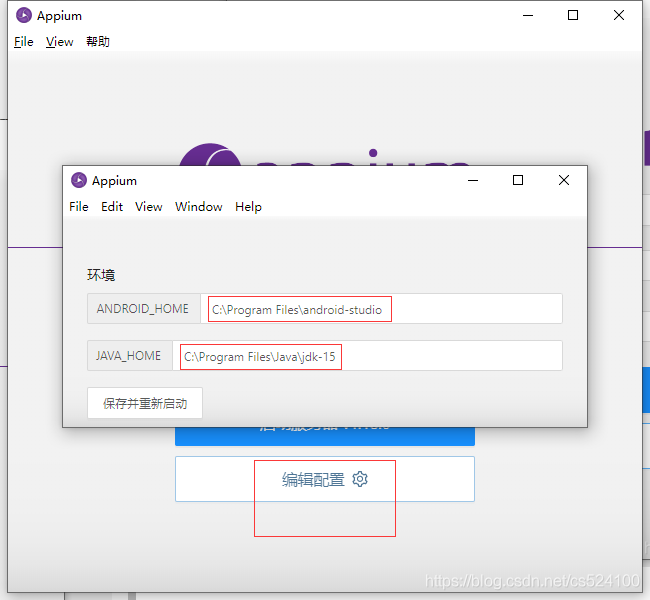The image size is (650, 600).
Task: Open File menu in front Appium dialog
Action: coord(79,206)
